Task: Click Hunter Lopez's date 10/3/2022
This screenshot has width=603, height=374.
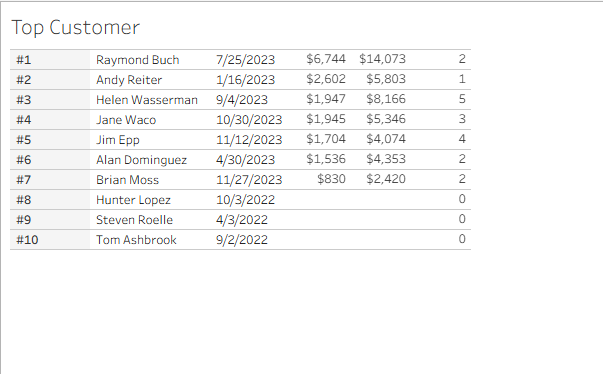Action: click(245, 200)
